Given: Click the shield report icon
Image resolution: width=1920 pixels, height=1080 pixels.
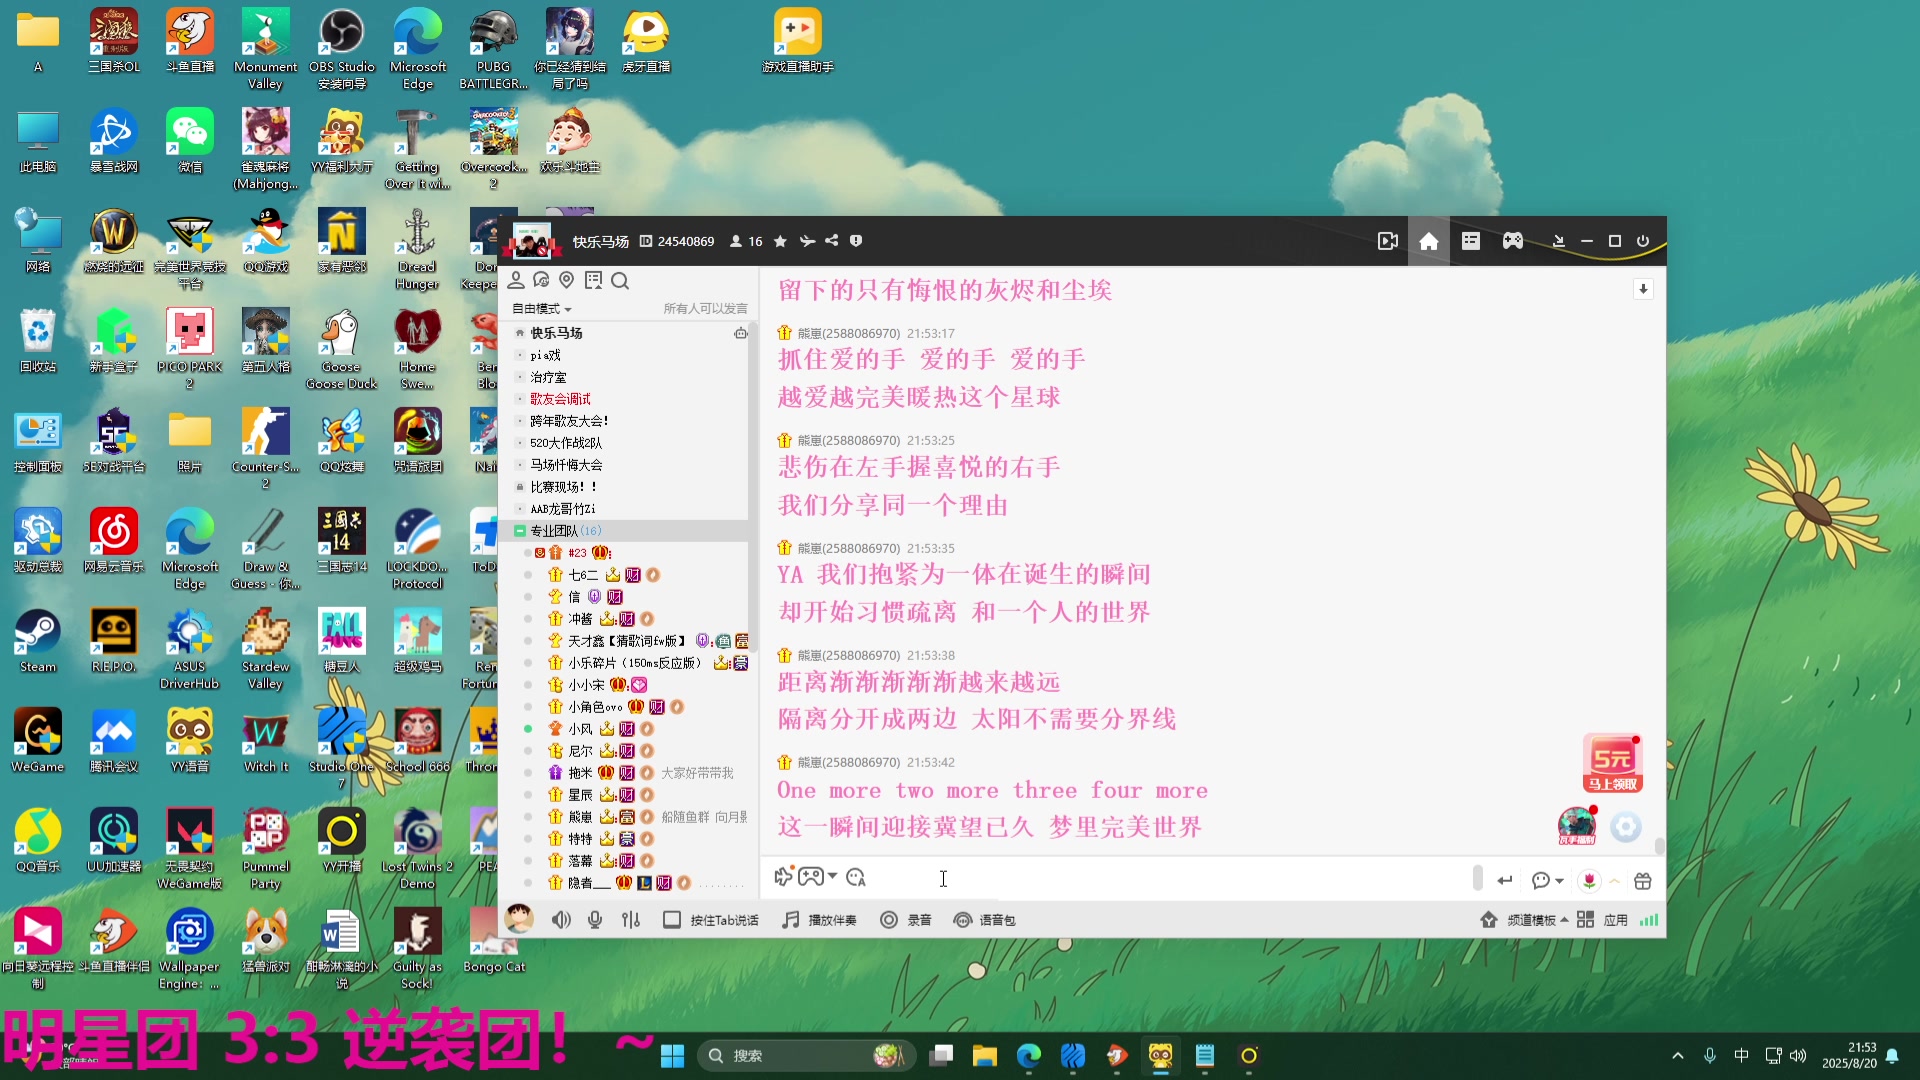Looking at the screenshot, I should [x=856, y=241].
